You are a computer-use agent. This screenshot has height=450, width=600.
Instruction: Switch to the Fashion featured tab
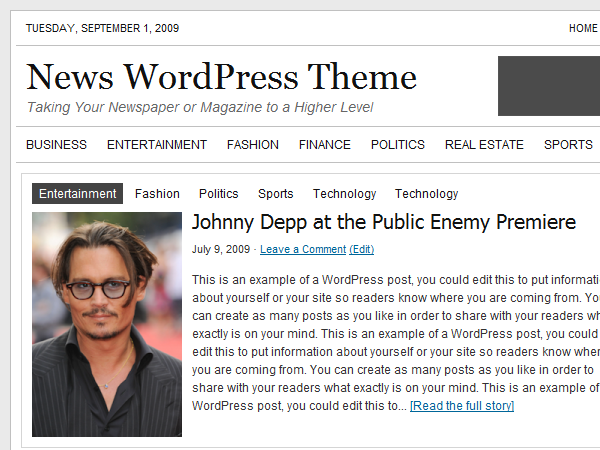tap(157, 194)
